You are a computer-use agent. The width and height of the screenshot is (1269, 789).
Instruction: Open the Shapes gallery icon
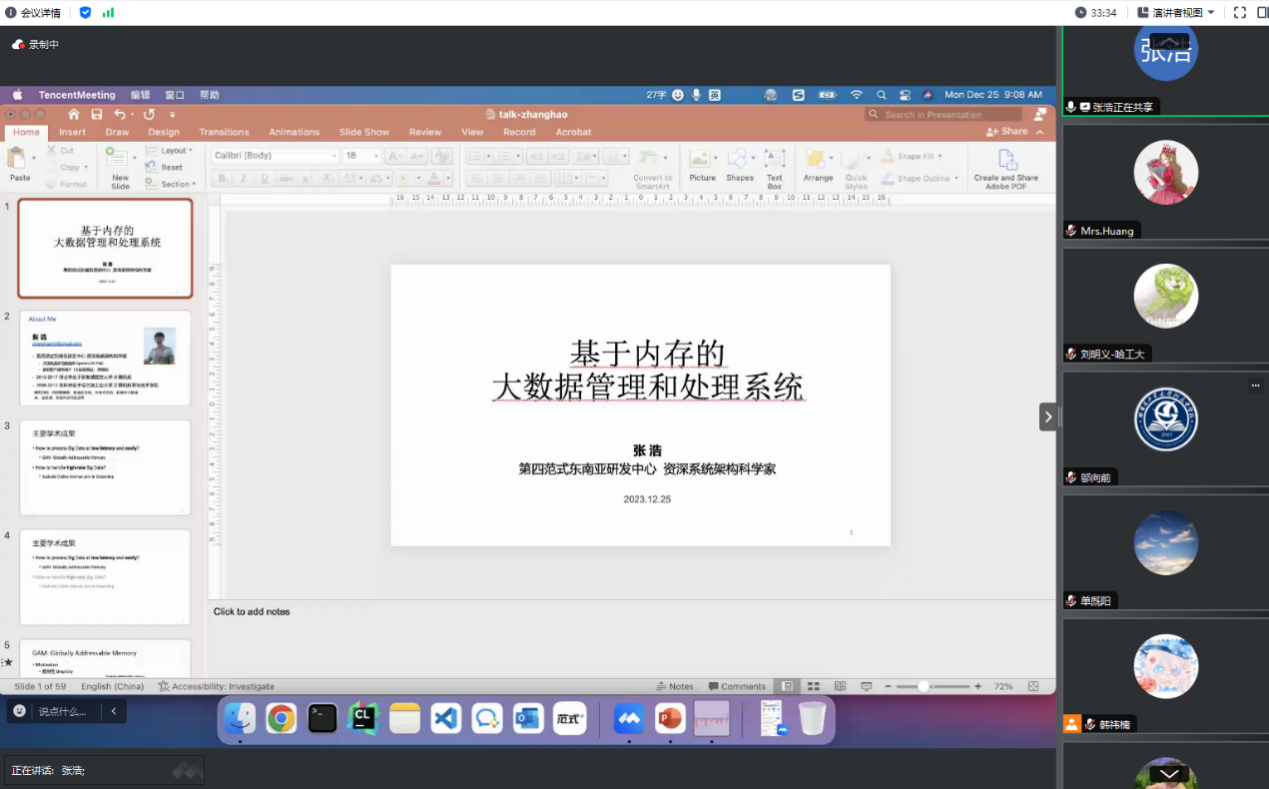tap(739, 161)
